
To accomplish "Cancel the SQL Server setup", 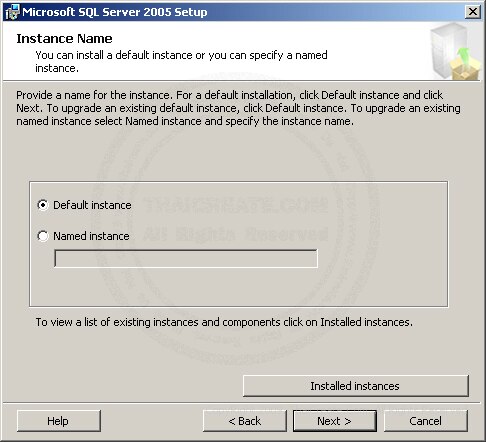I will [x=426, y=421].
